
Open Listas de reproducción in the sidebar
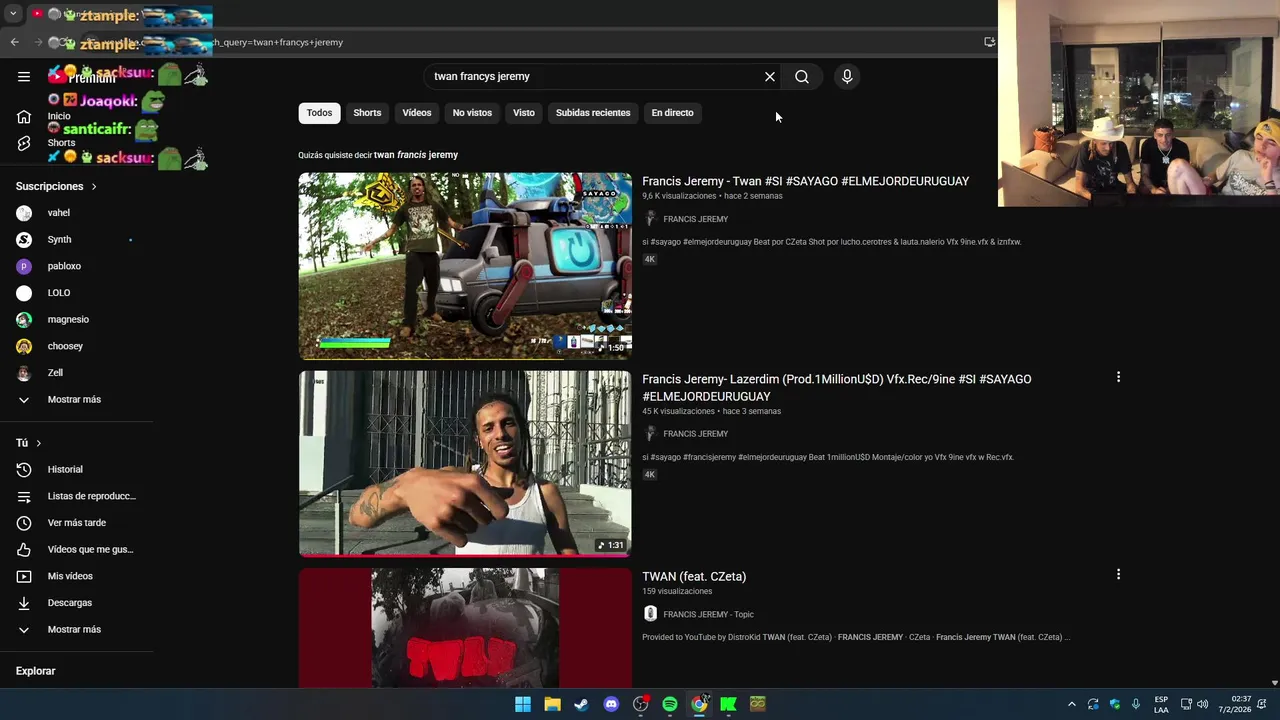point(77,496)
